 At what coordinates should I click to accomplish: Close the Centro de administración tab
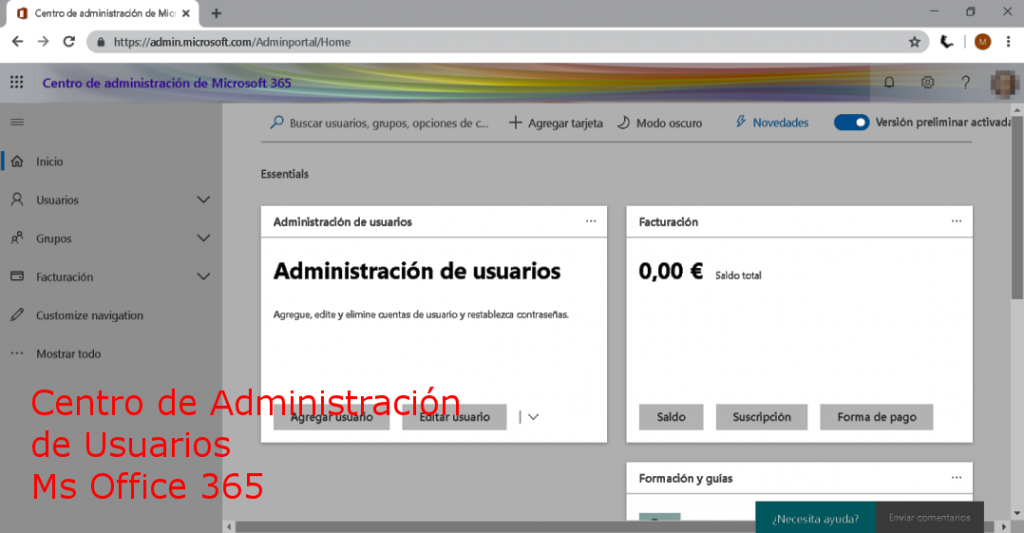coord(186,13)
